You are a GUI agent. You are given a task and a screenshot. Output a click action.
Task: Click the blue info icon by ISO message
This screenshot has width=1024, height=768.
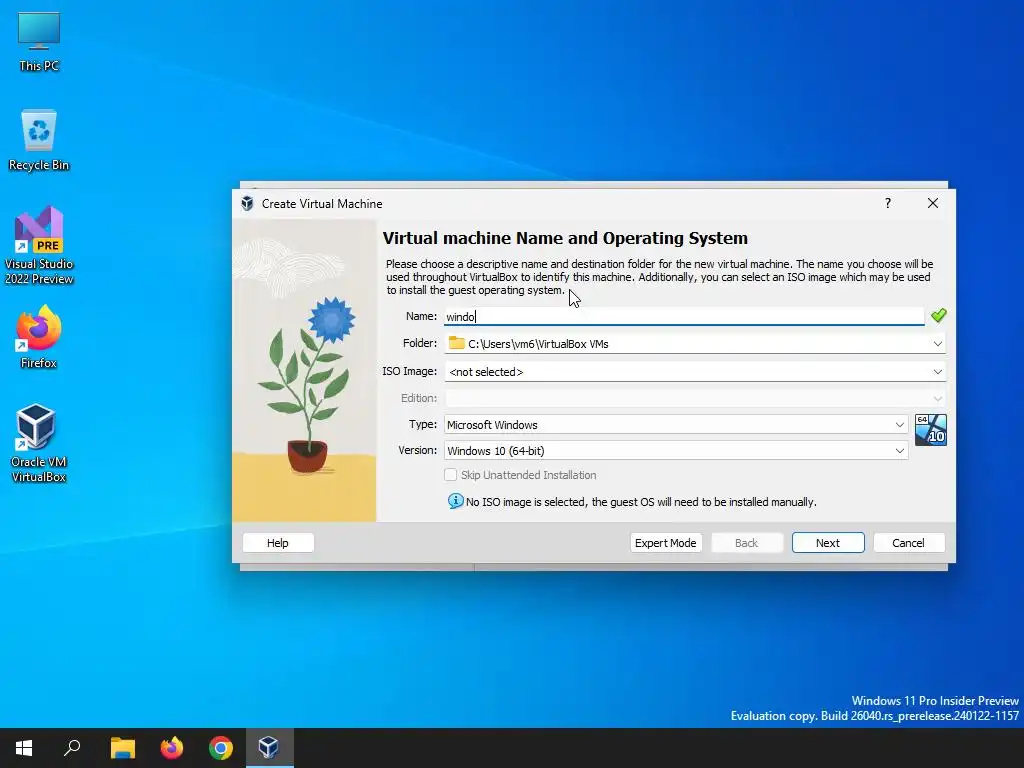point(455,501)
